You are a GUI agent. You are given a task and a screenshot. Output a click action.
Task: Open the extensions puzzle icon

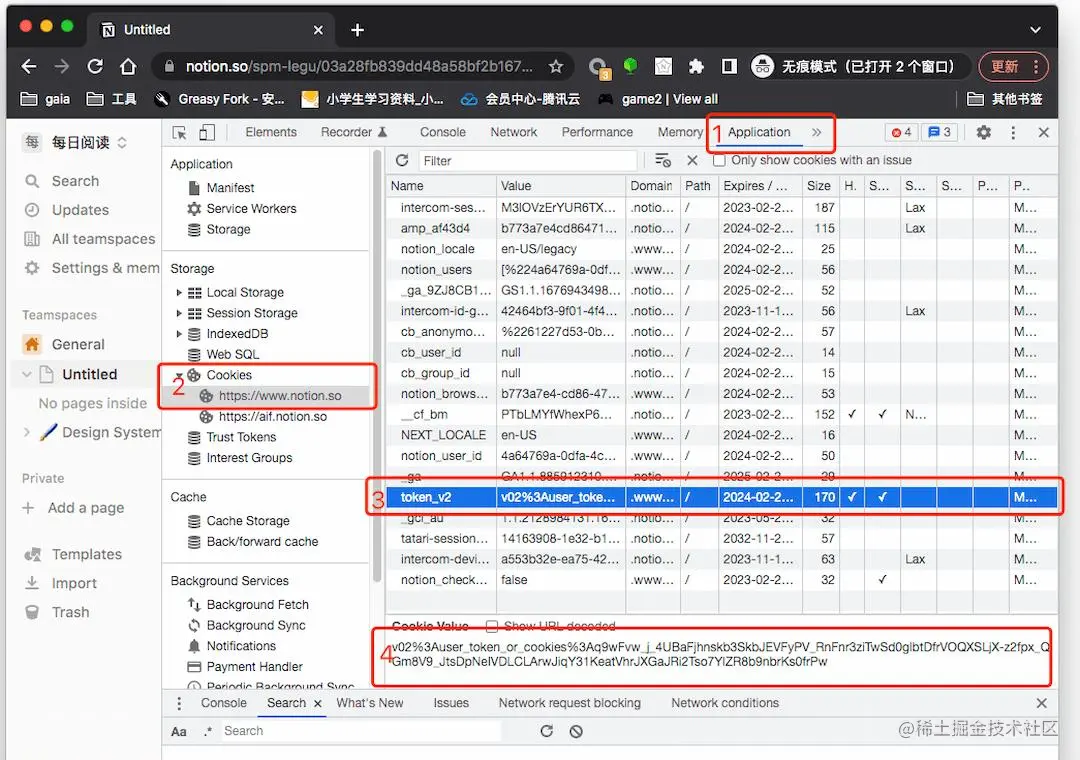point(696,66)
